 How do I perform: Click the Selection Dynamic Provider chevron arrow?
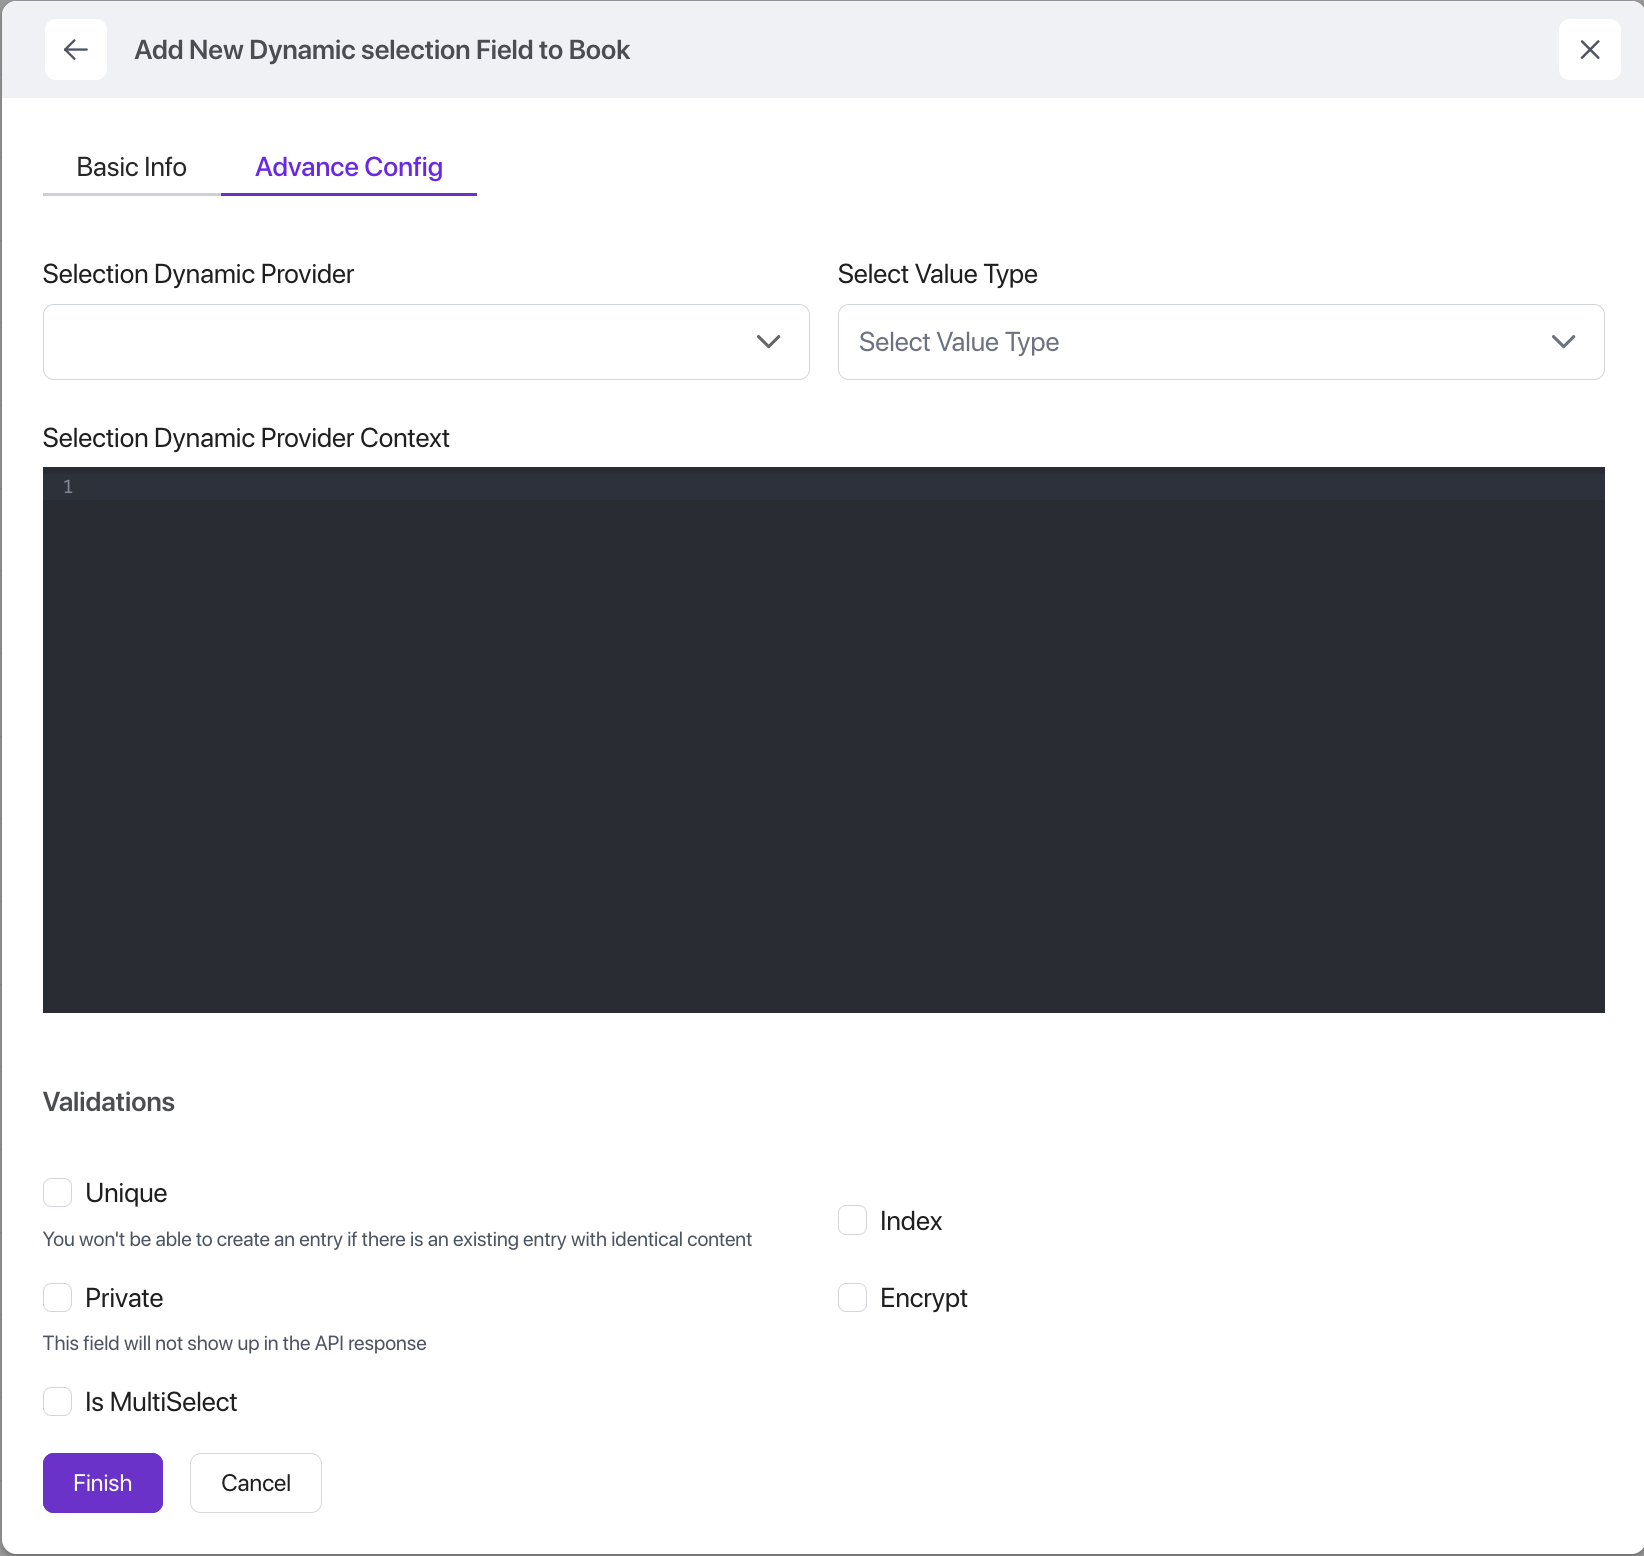768,342
